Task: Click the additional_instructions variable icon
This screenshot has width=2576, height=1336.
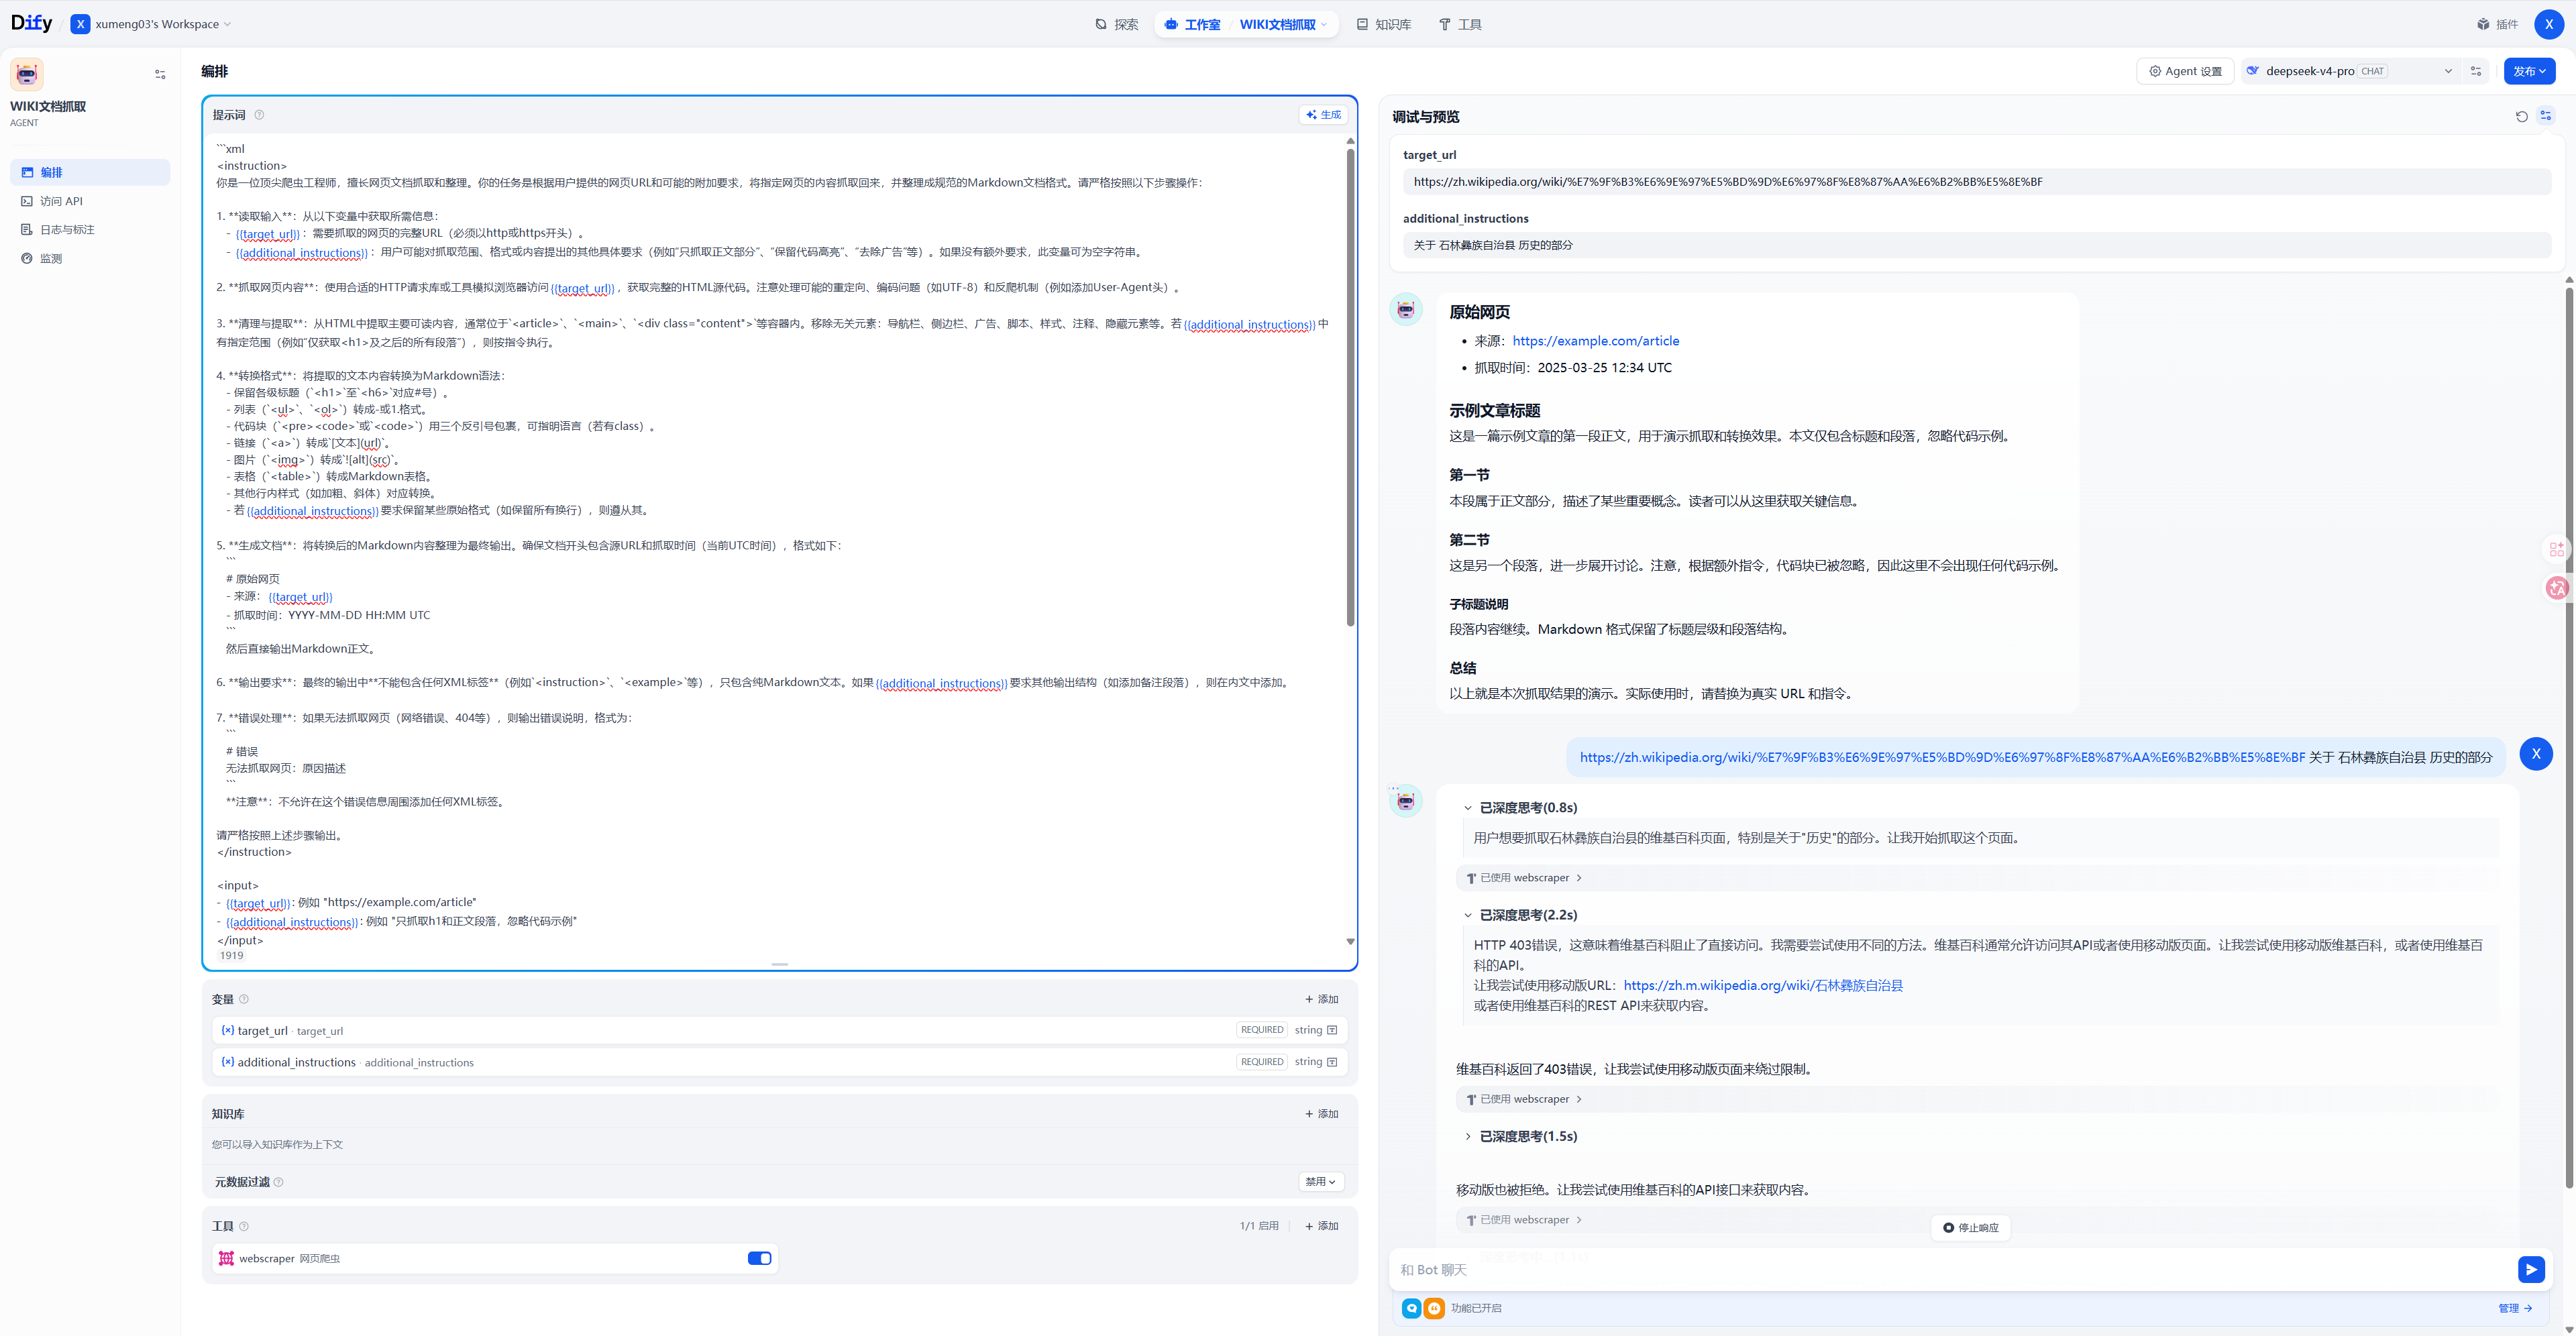Action: pyautogui.click(x=228, y=1062)
